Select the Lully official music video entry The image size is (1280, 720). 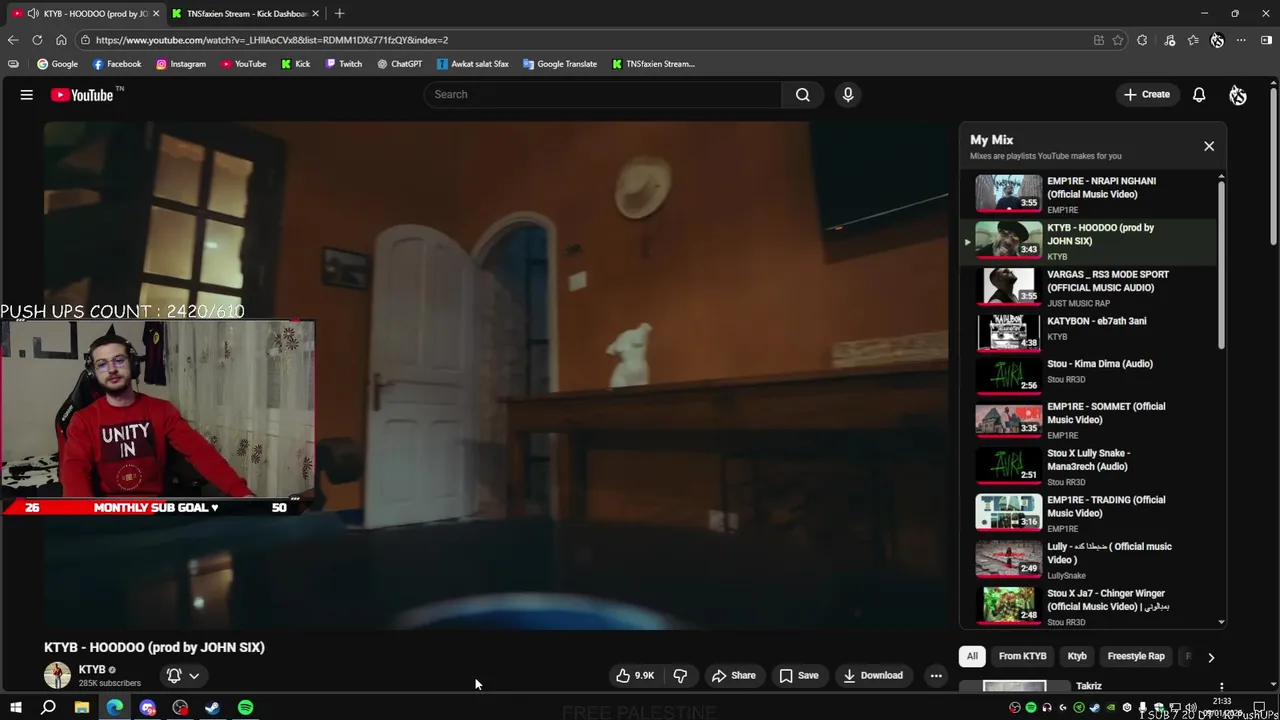[1090, 560]
